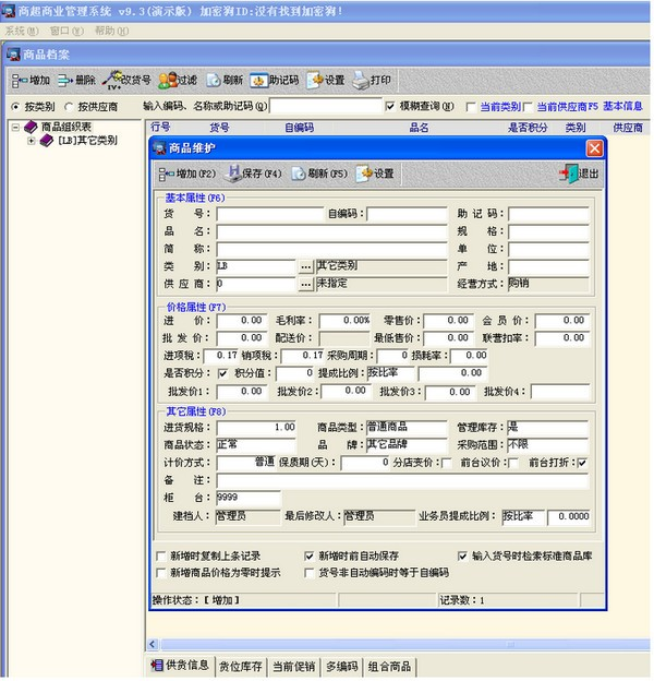
Task: Click the application icon in the title bar
Action: [x=8, y=11]
